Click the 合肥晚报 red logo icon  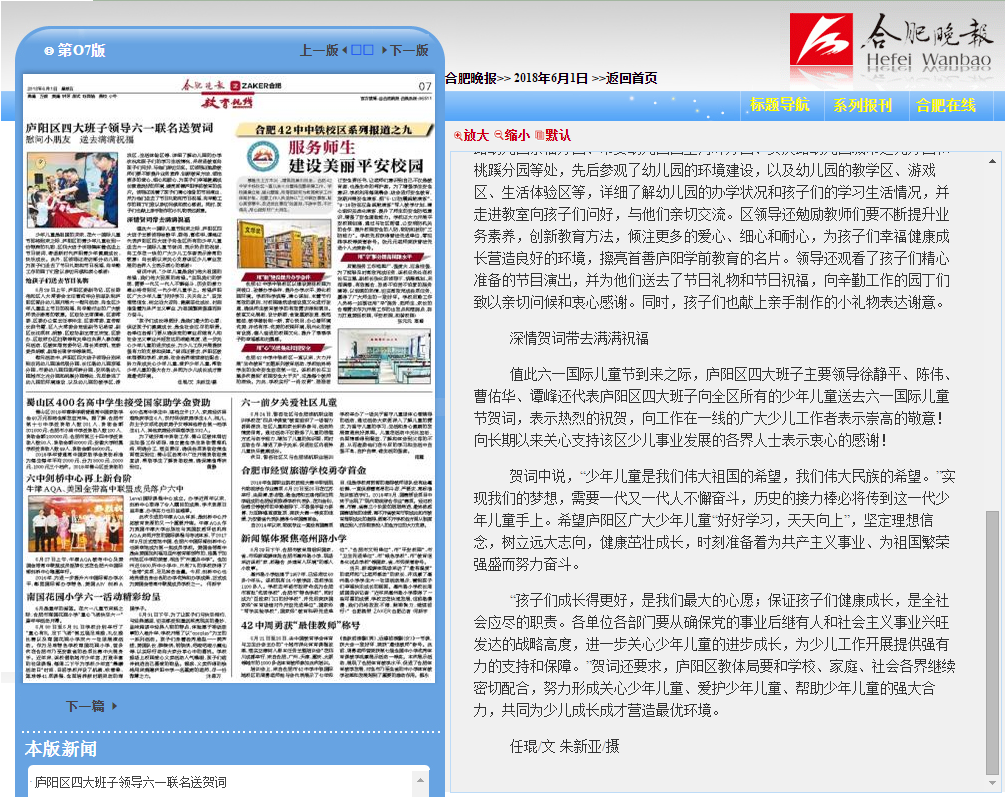(820, 40)
